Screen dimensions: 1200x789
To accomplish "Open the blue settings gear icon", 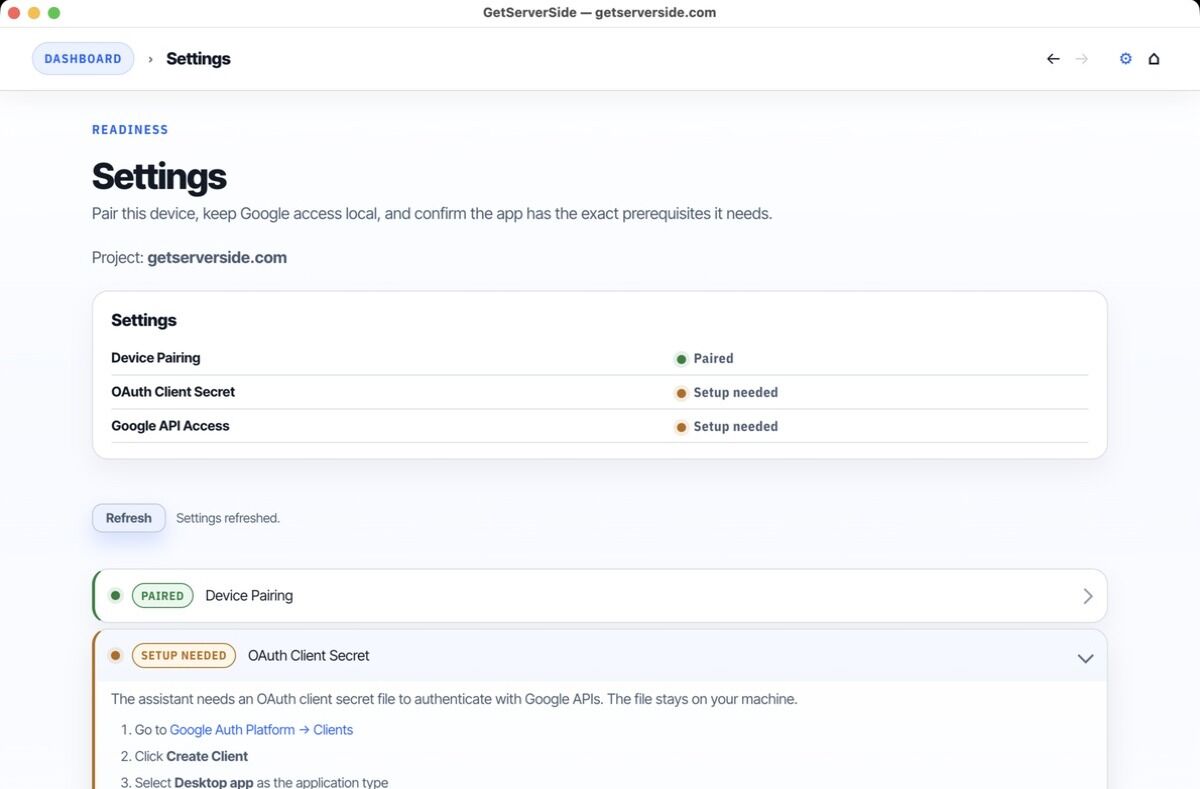I will coord(1125,58).
